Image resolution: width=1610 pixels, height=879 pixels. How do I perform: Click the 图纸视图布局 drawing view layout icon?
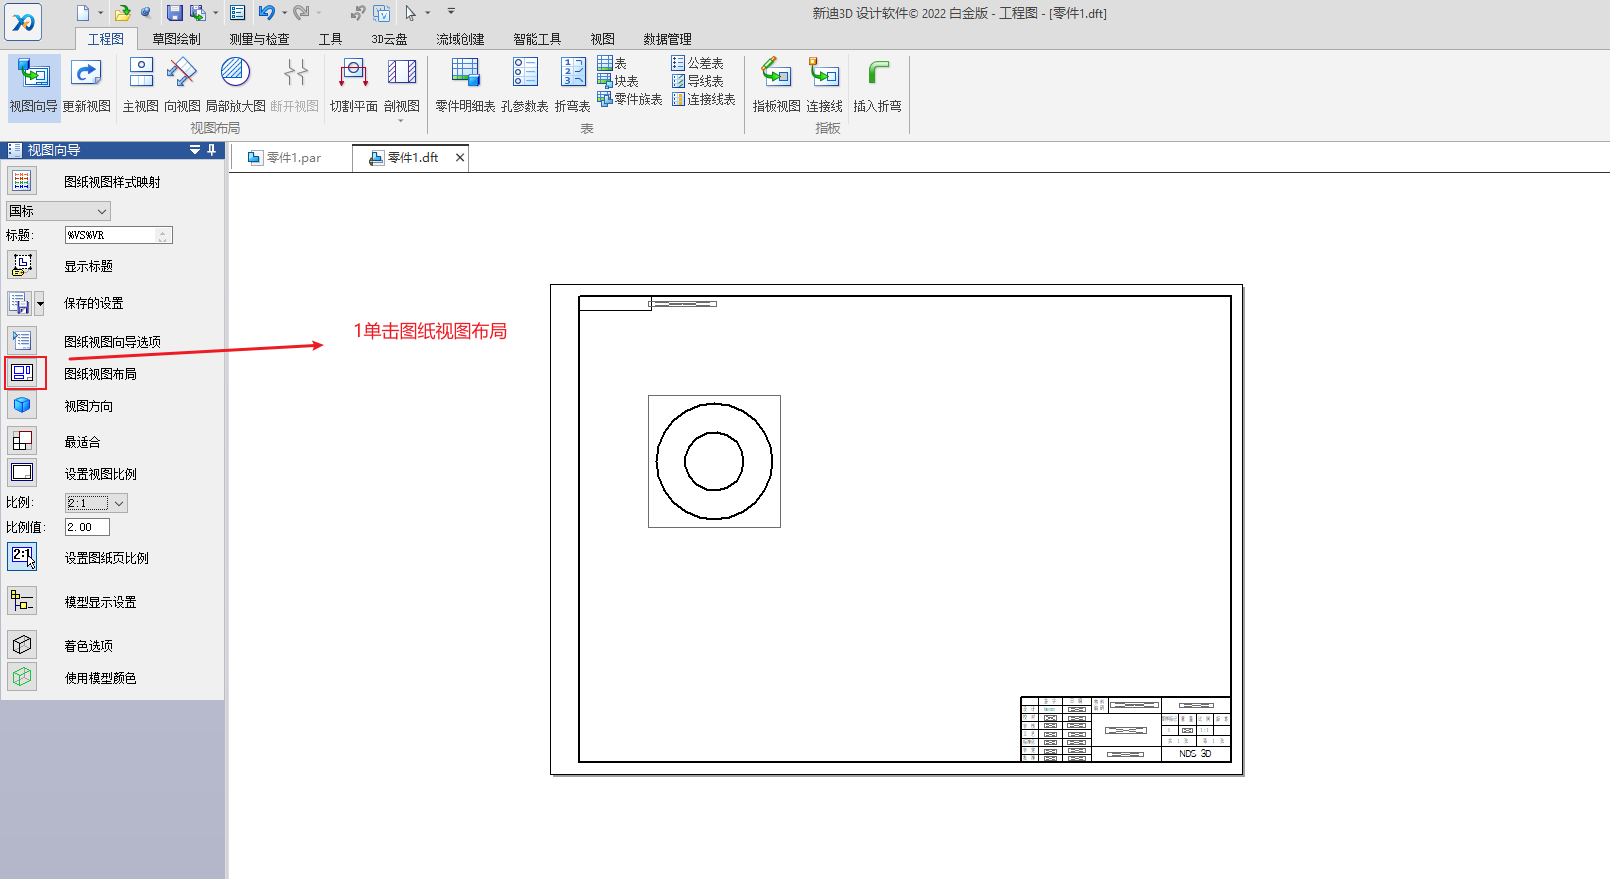point(23,373)
